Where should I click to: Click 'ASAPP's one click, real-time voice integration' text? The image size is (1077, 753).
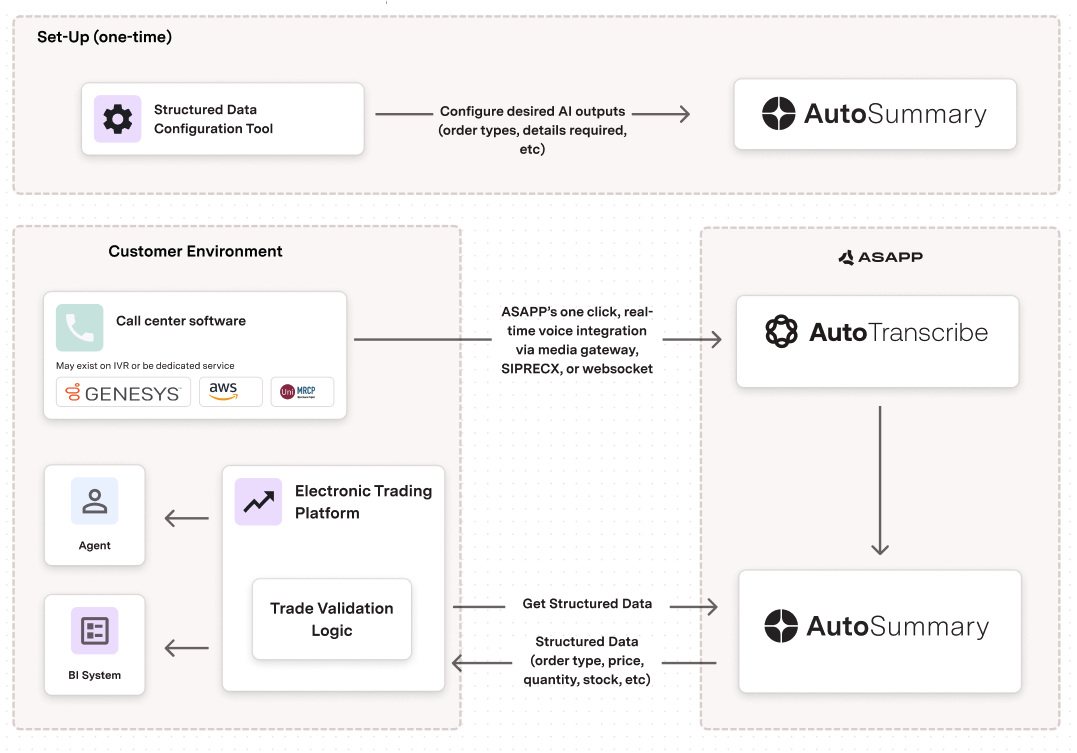577,340
